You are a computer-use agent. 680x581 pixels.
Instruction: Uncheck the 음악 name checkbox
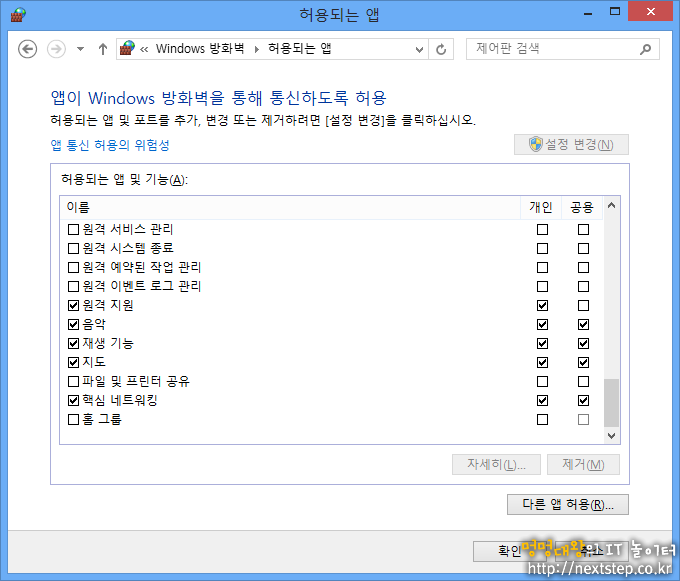pyautogui.click(x=73, y=324)
